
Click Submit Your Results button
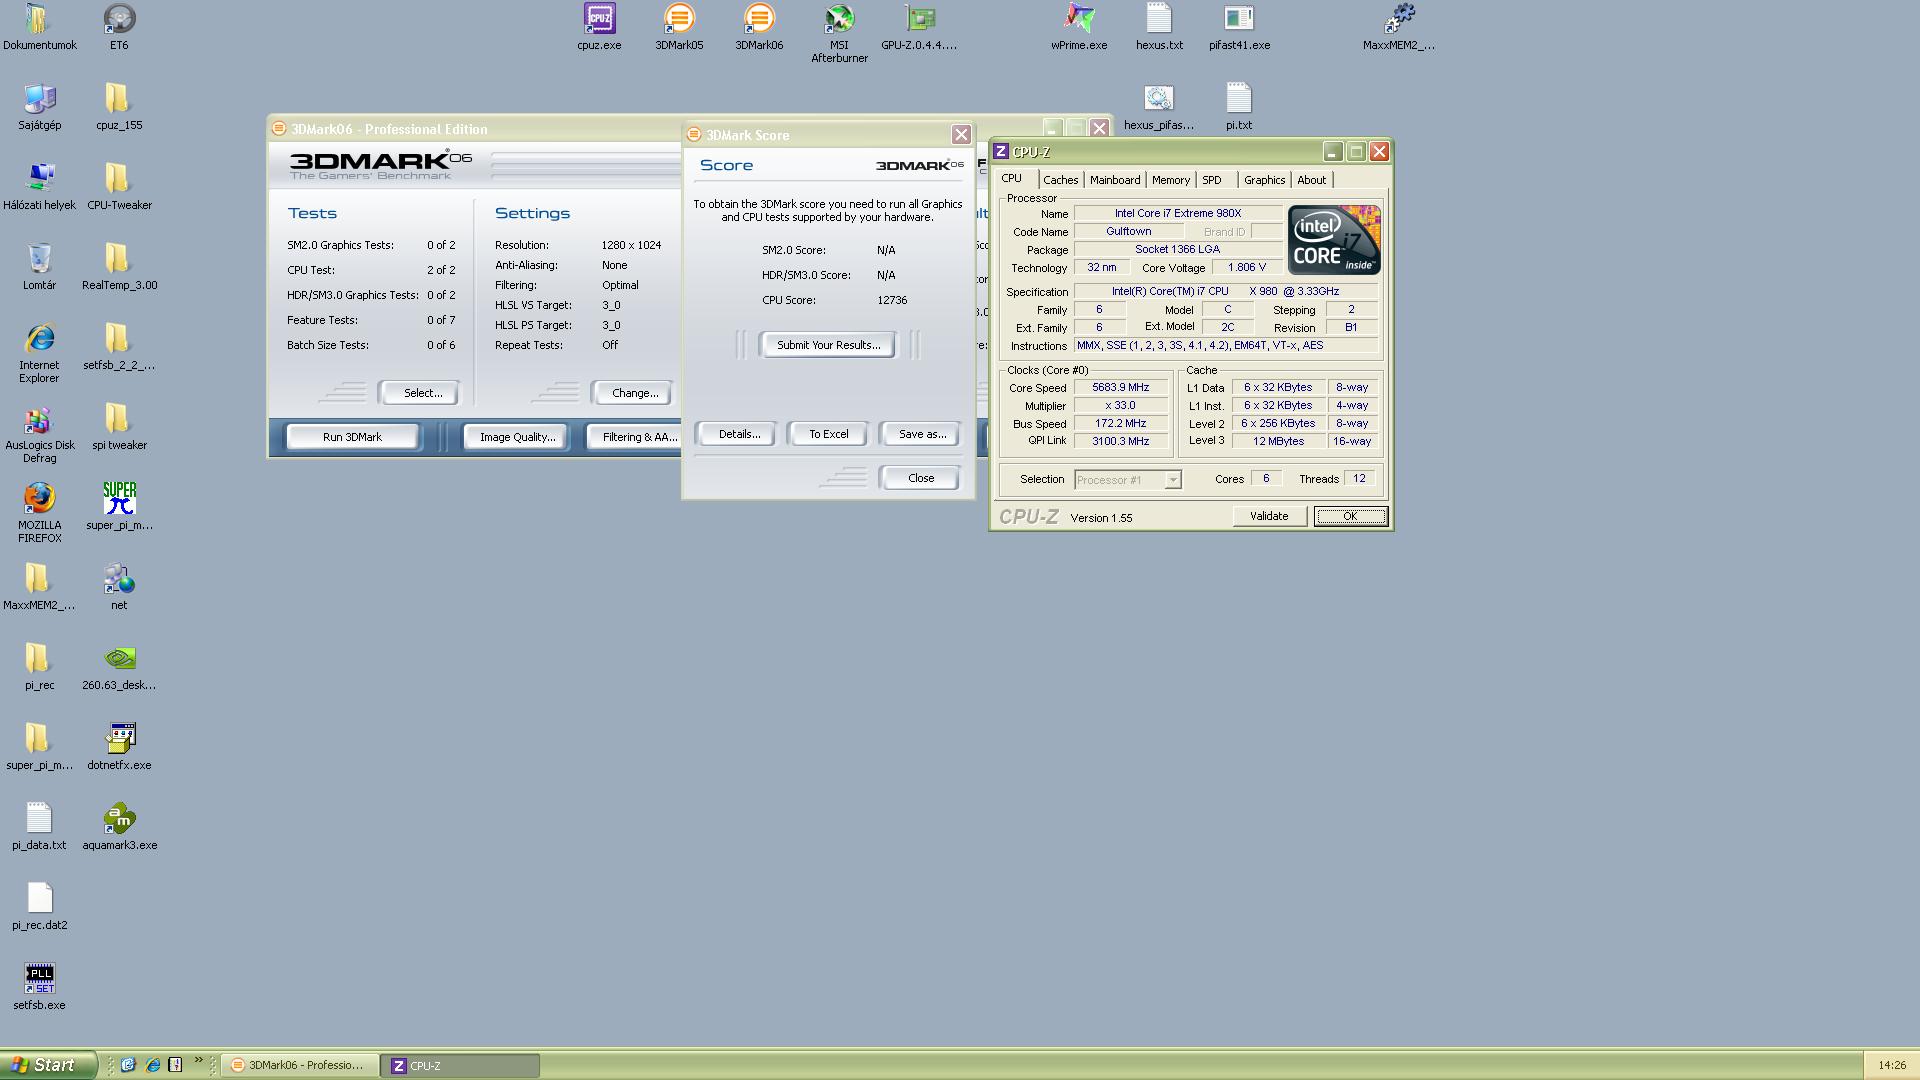[x=828, y=345]
